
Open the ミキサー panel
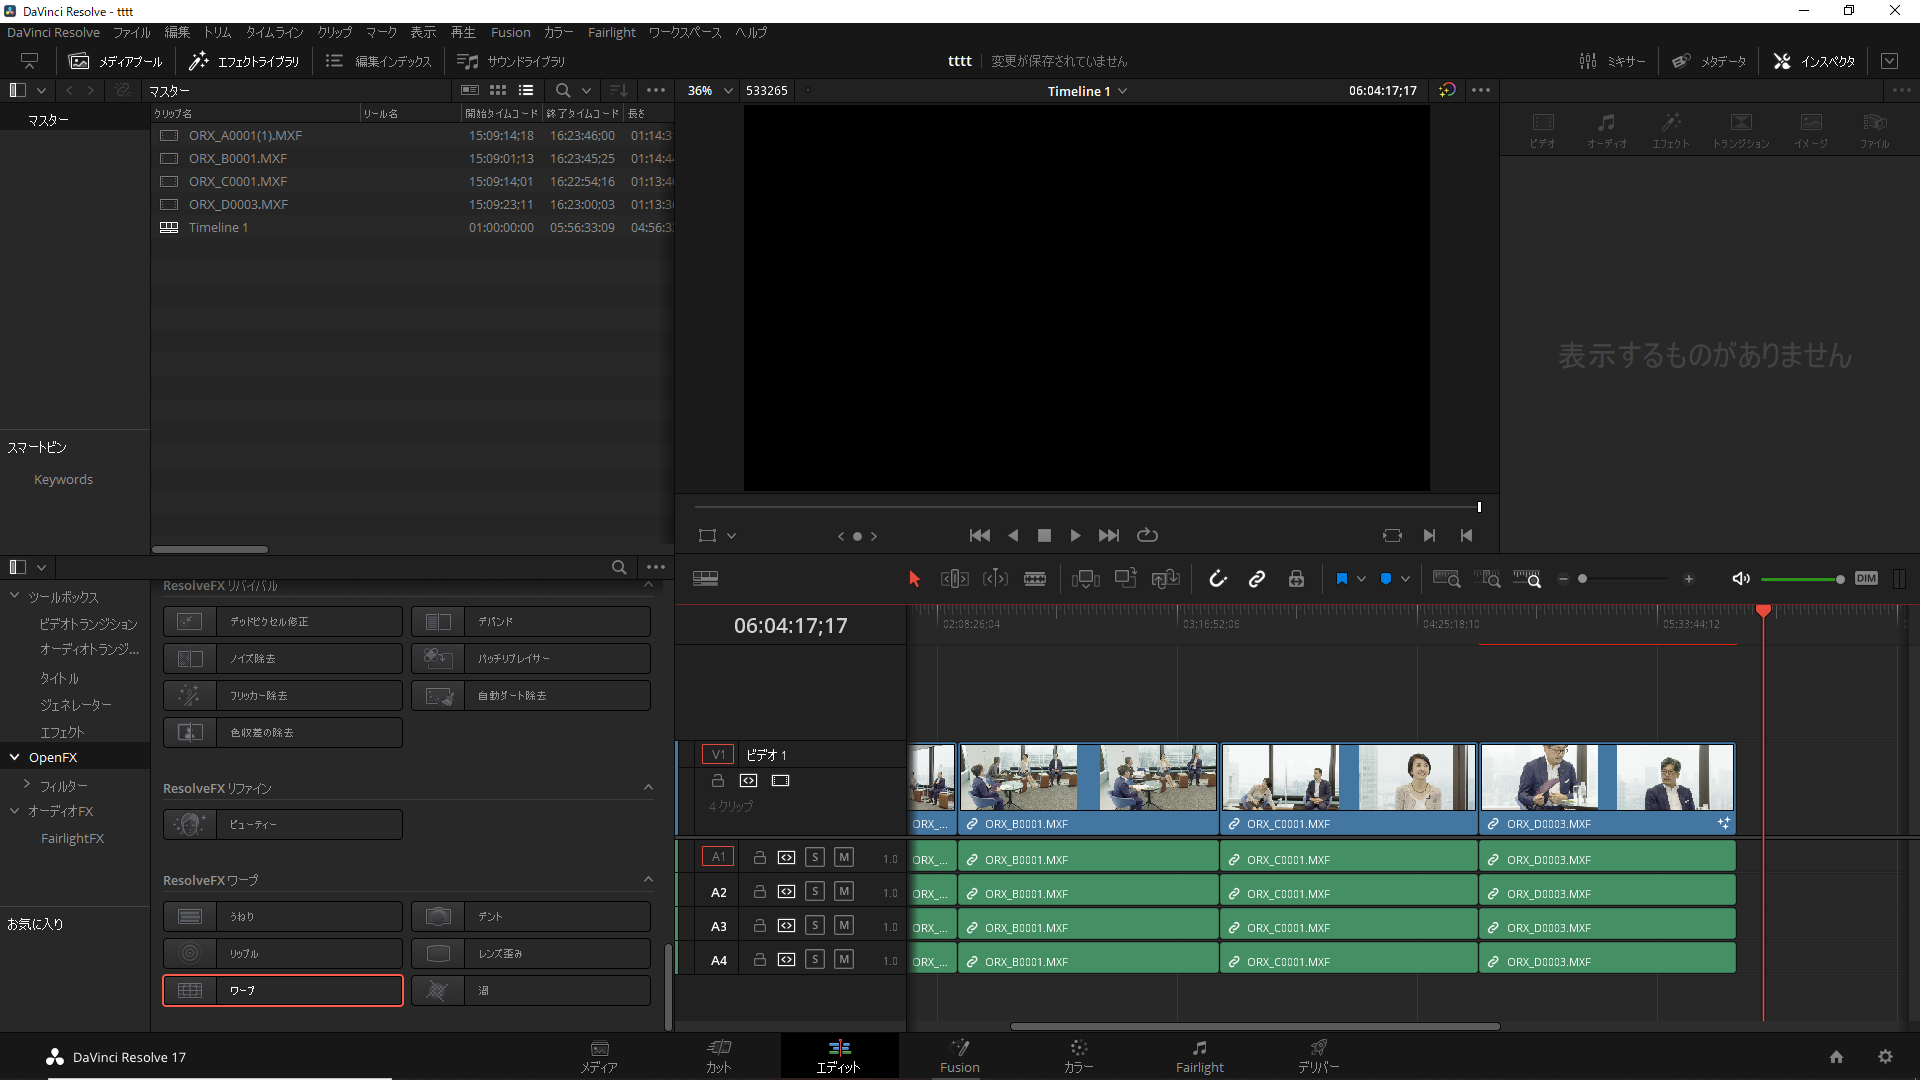[x=1612, y=61]
